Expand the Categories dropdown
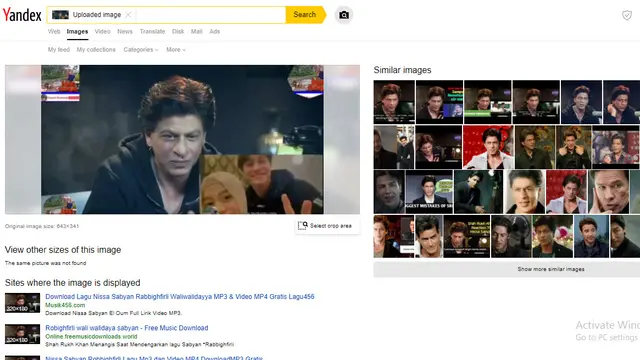The image size is (640, 360). pos(141,50)
